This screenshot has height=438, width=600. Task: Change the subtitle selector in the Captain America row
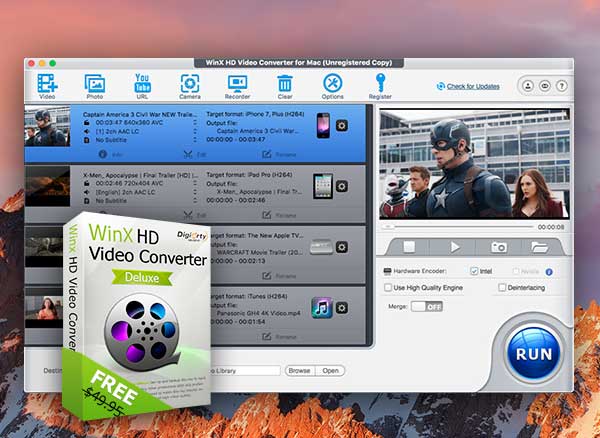pyautogui.click(x=195, y=140)
